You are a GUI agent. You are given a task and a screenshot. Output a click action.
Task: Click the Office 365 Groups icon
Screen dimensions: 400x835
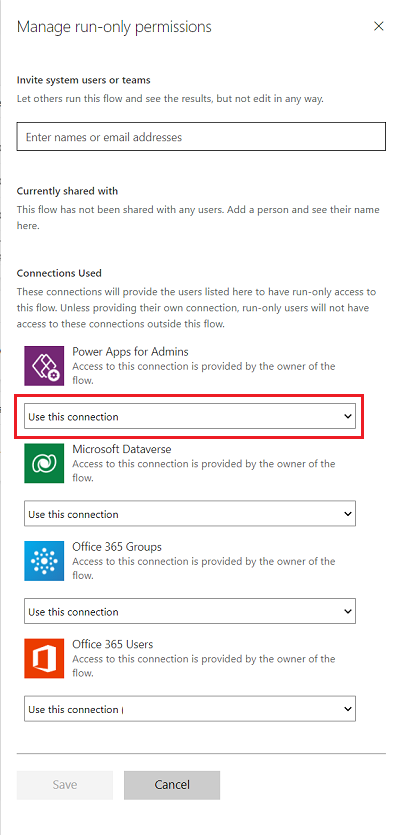click(45, 560)
